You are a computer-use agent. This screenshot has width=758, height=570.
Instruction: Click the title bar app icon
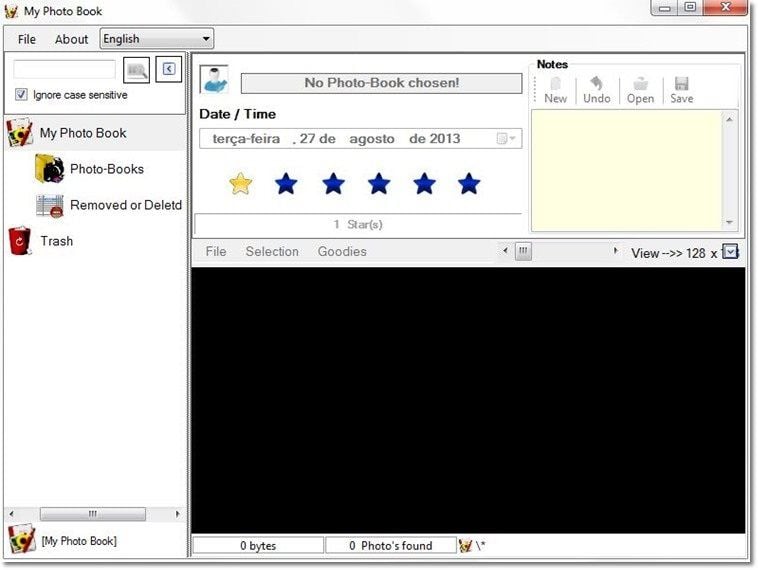click(x=12, y=11)
